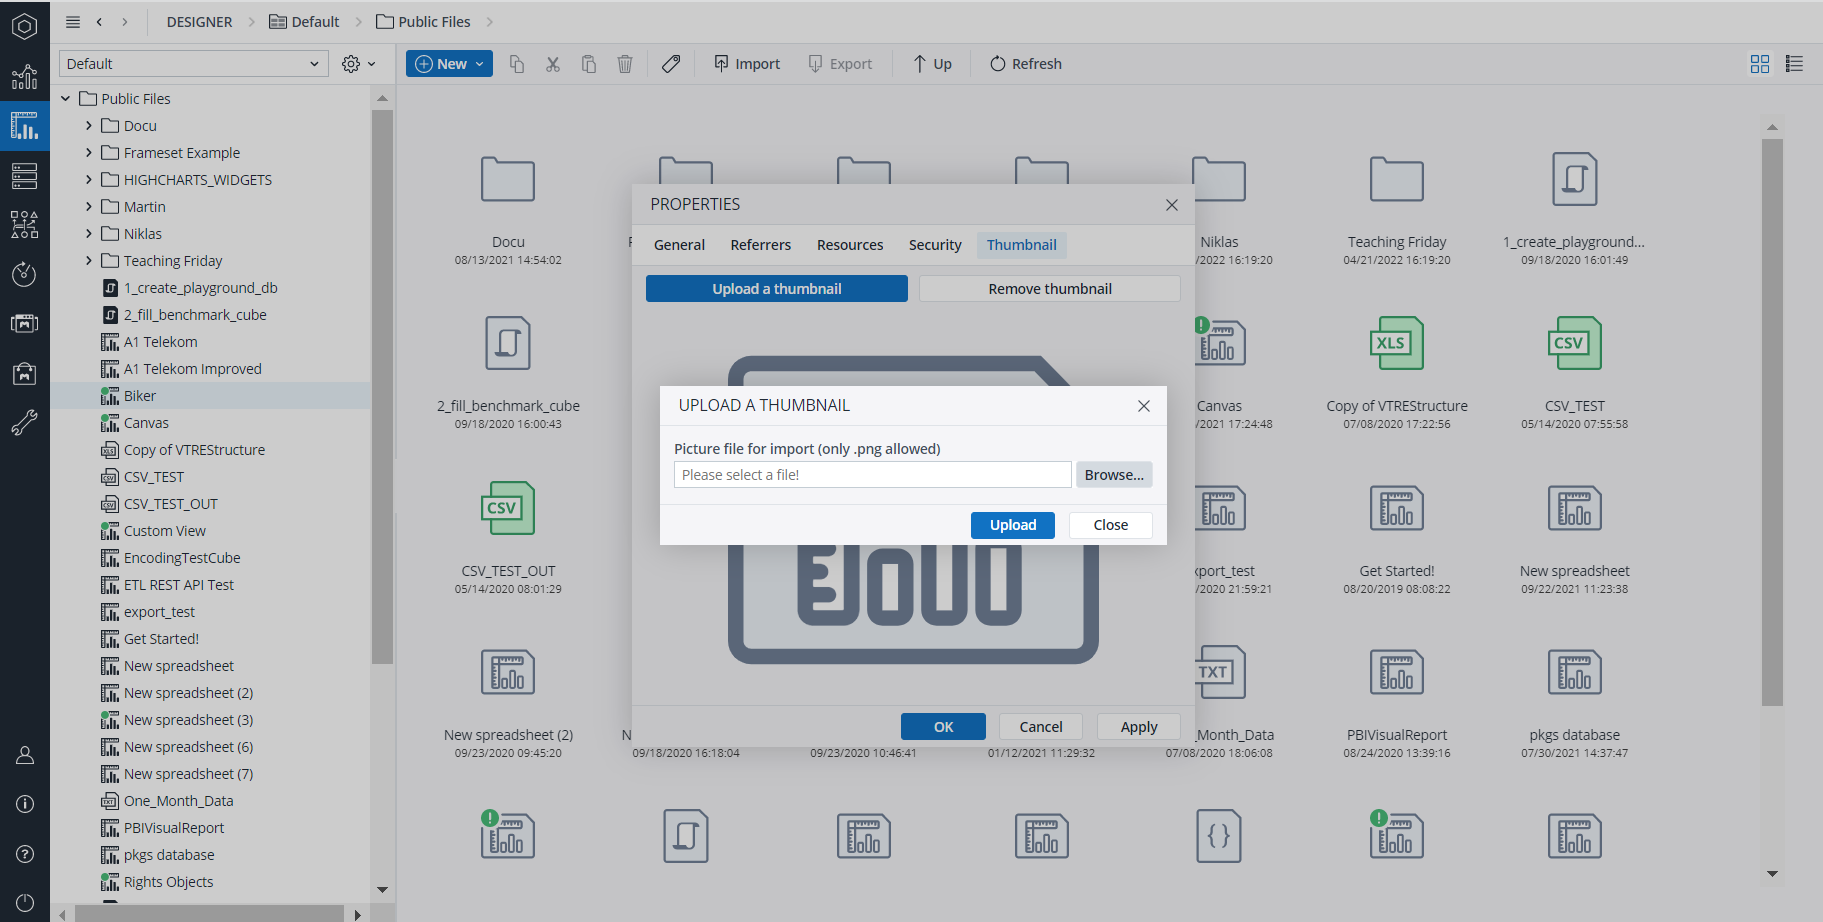Switch to list view in the top right
Screen dimensions: 1823x922
pyautogui.click(x=1794, y=63)
